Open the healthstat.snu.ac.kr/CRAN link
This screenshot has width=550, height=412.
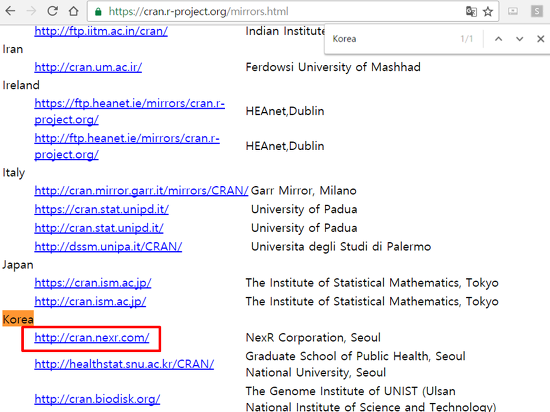tap(124, 364)
